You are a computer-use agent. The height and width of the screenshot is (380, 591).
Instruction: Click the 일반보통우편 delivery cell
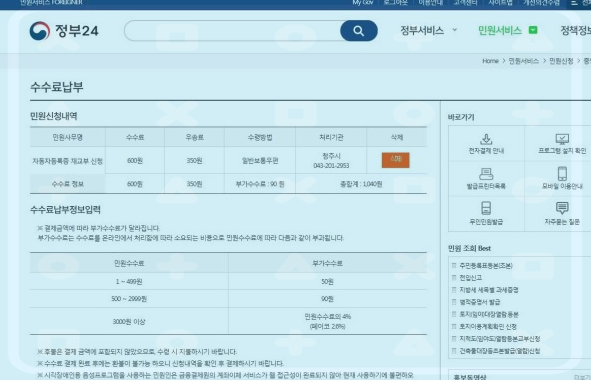point(260,161)
